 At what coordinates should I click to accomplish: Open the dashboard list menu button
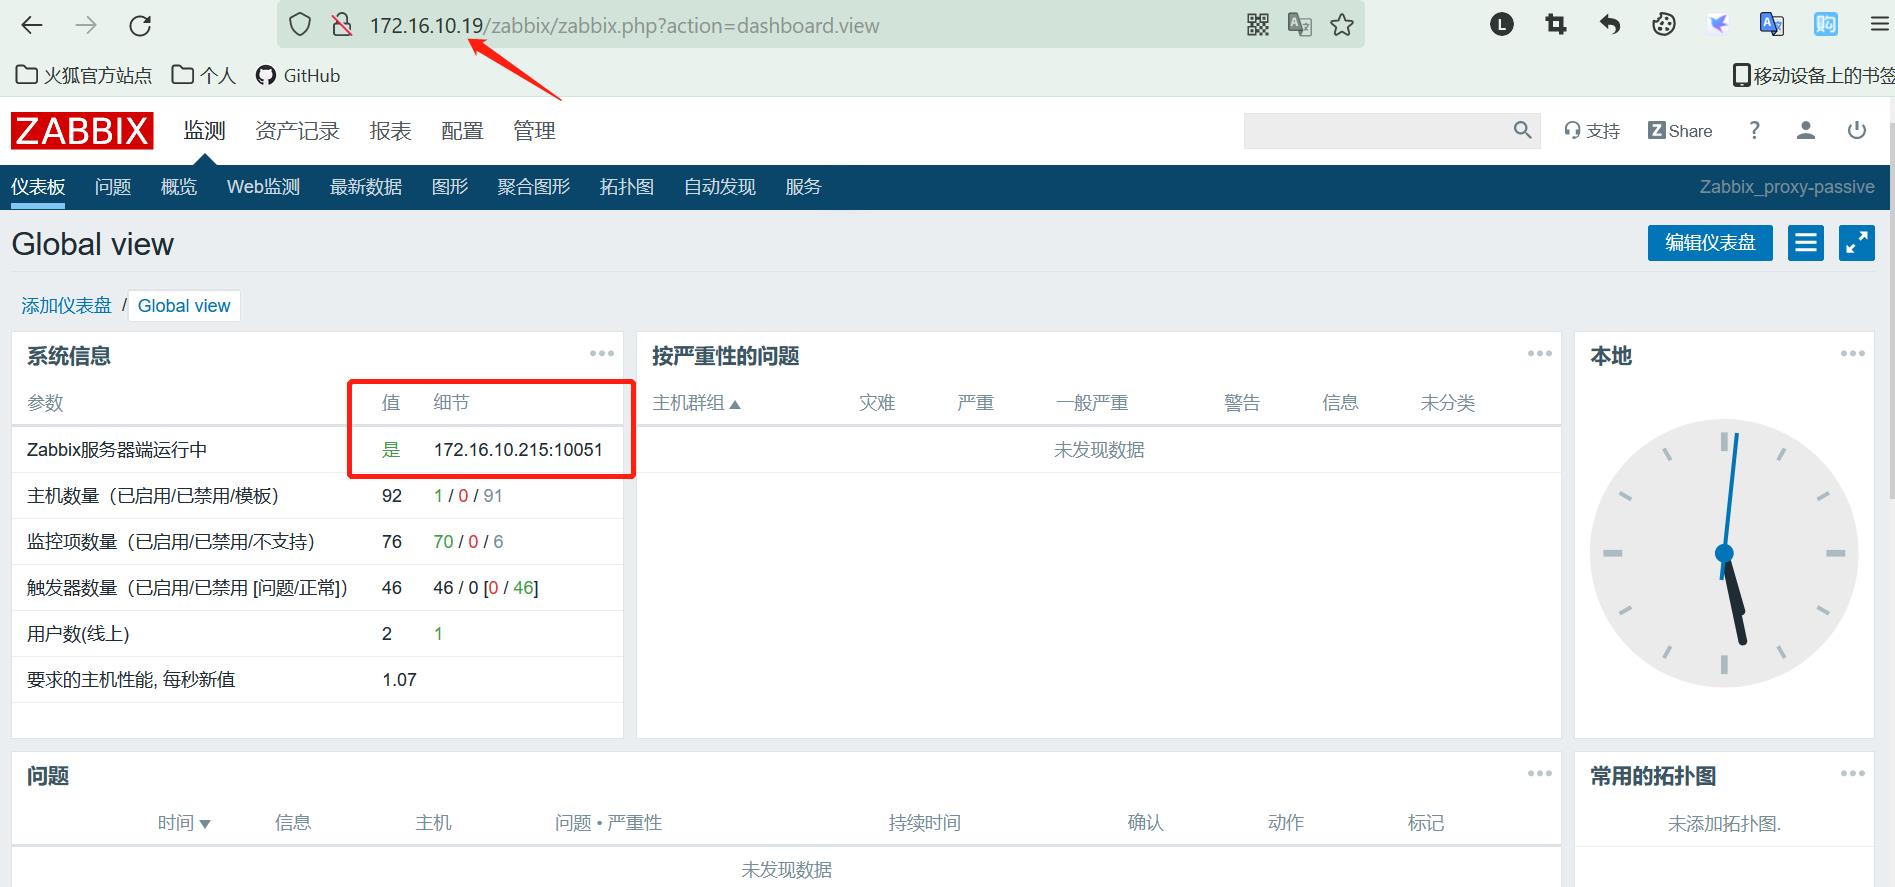click(x=1806, y=243)
